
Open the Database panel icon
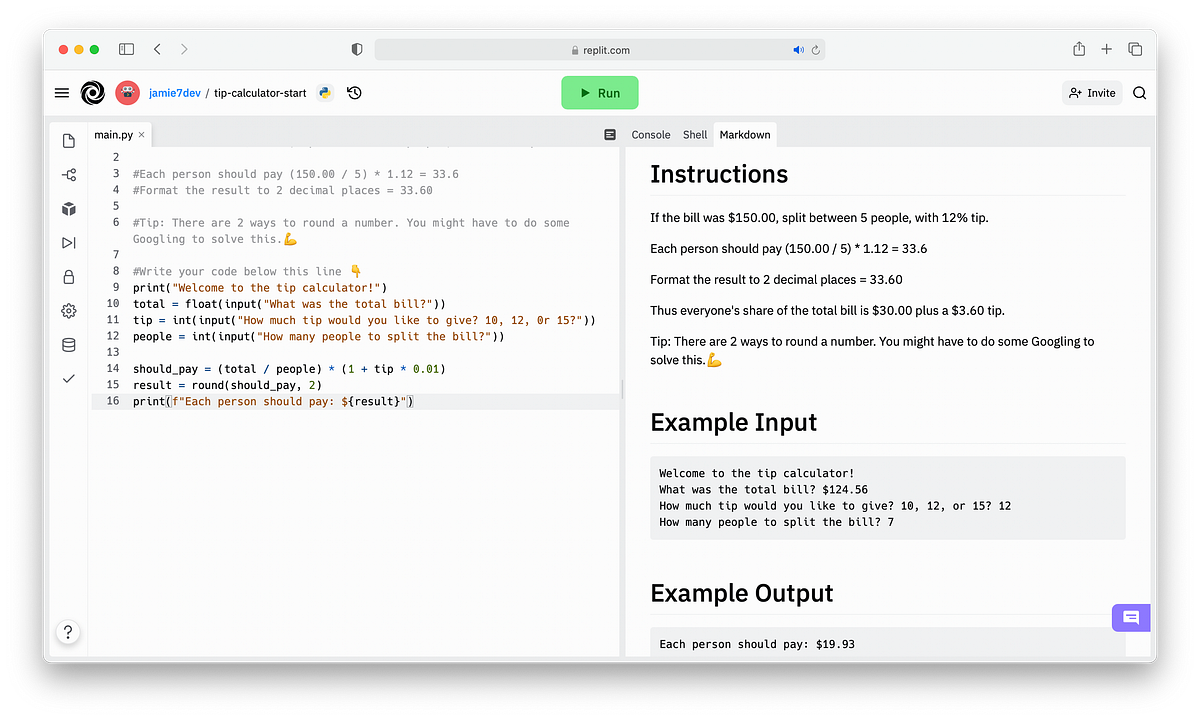[68, 344]
